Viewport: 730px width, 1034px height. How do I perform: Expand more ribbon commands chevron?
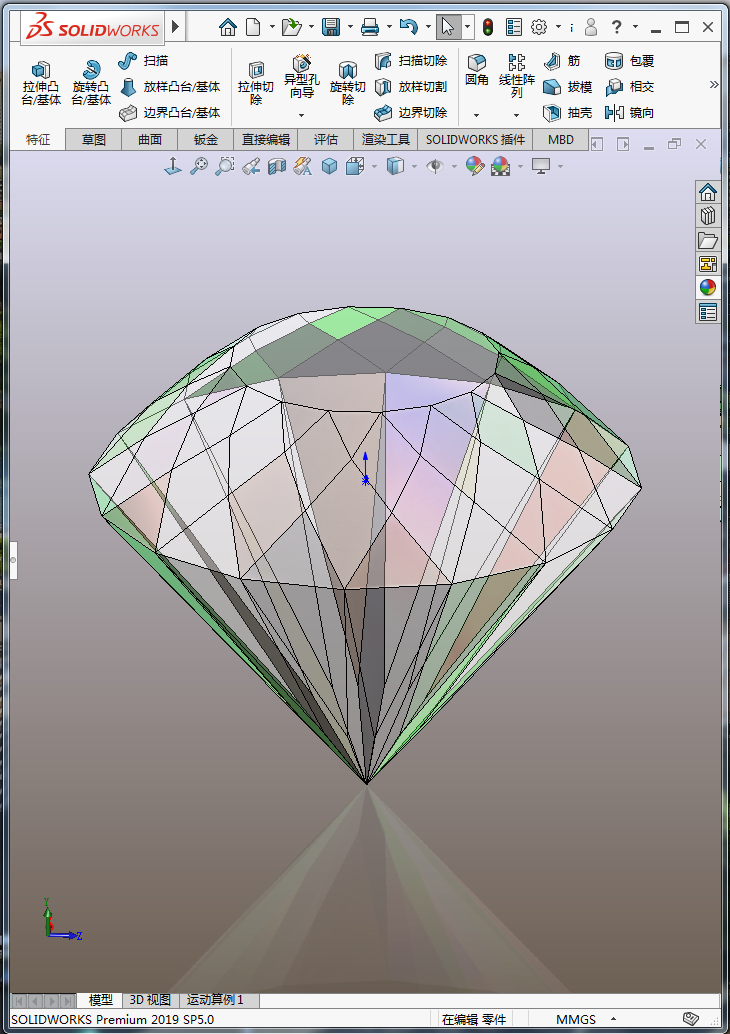714,84
